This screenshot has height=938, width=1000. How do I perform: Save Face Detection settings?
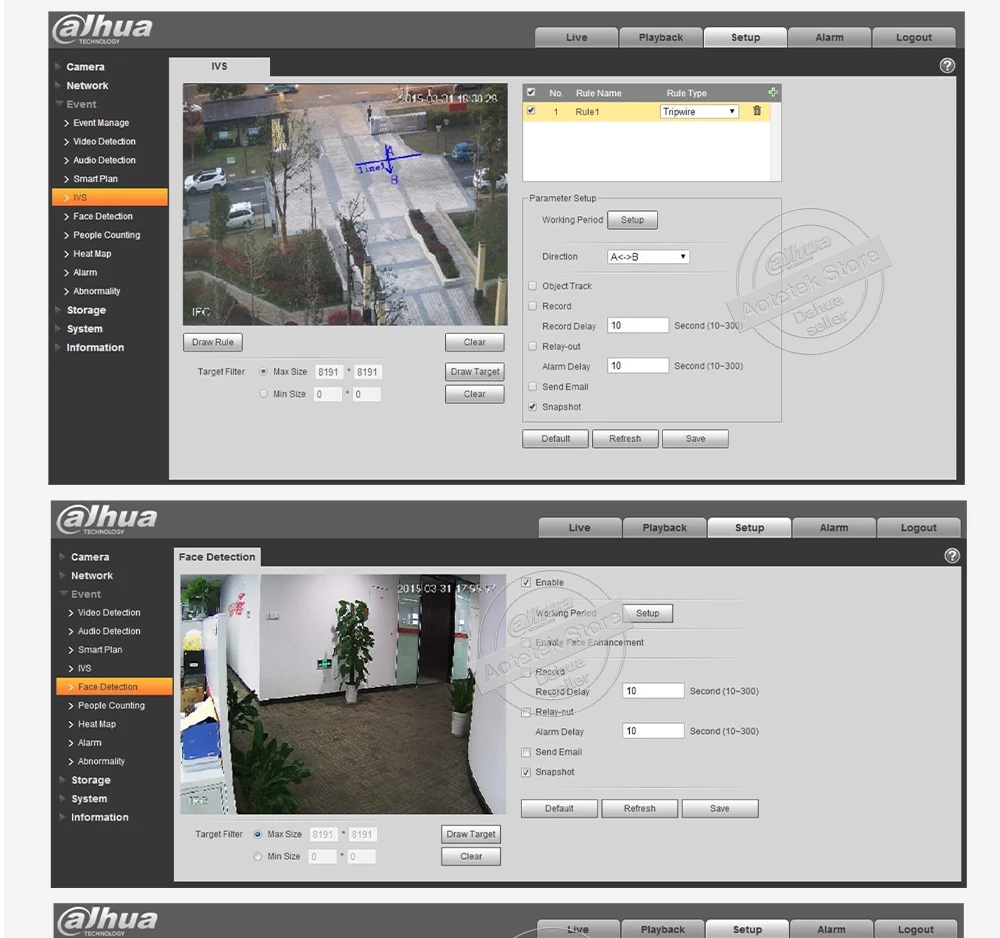[x=719, y=809]
